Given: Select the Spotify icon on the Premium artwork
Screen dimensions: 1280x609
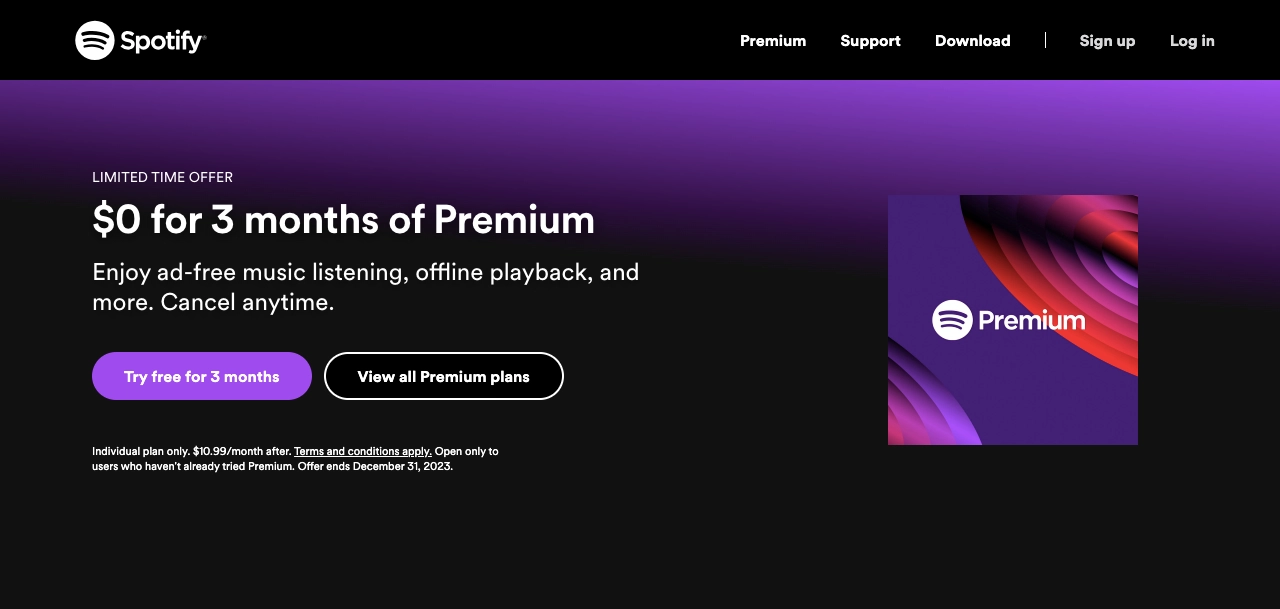Looking at the screenshot, I should [x=952, y=320].
